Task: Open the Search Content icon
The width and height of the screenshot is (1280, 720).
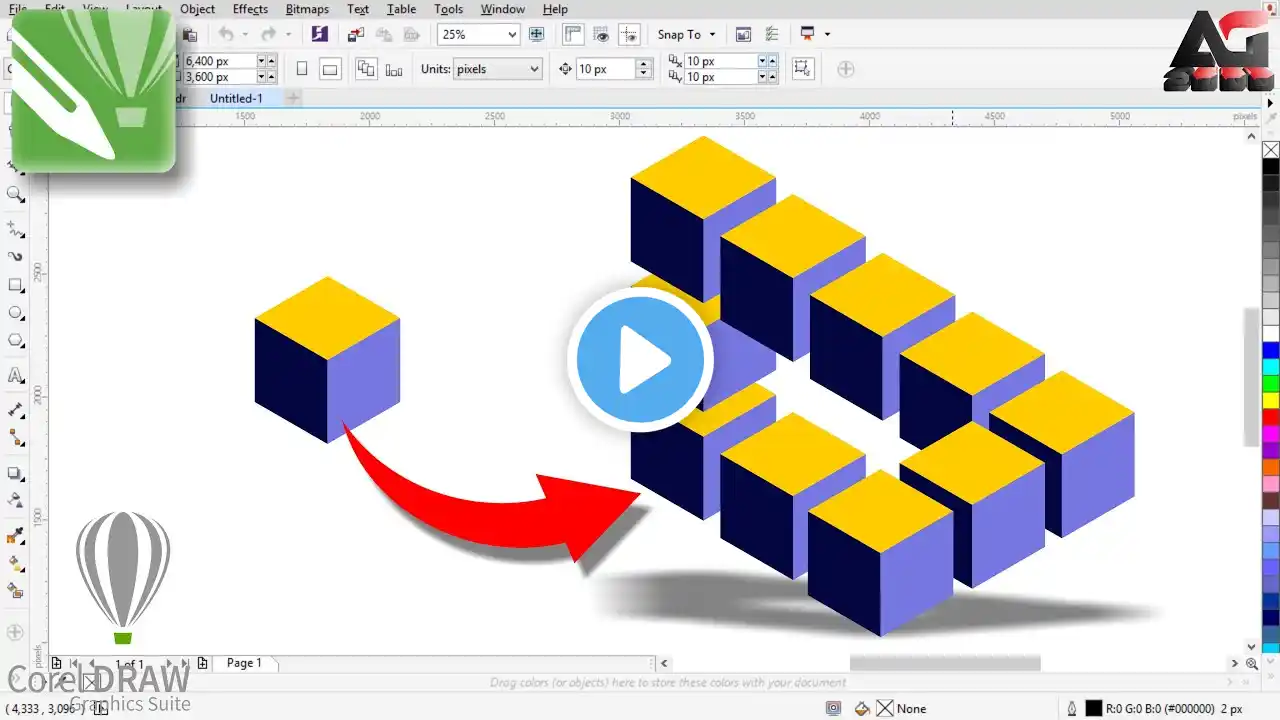Action: [319, 34]
